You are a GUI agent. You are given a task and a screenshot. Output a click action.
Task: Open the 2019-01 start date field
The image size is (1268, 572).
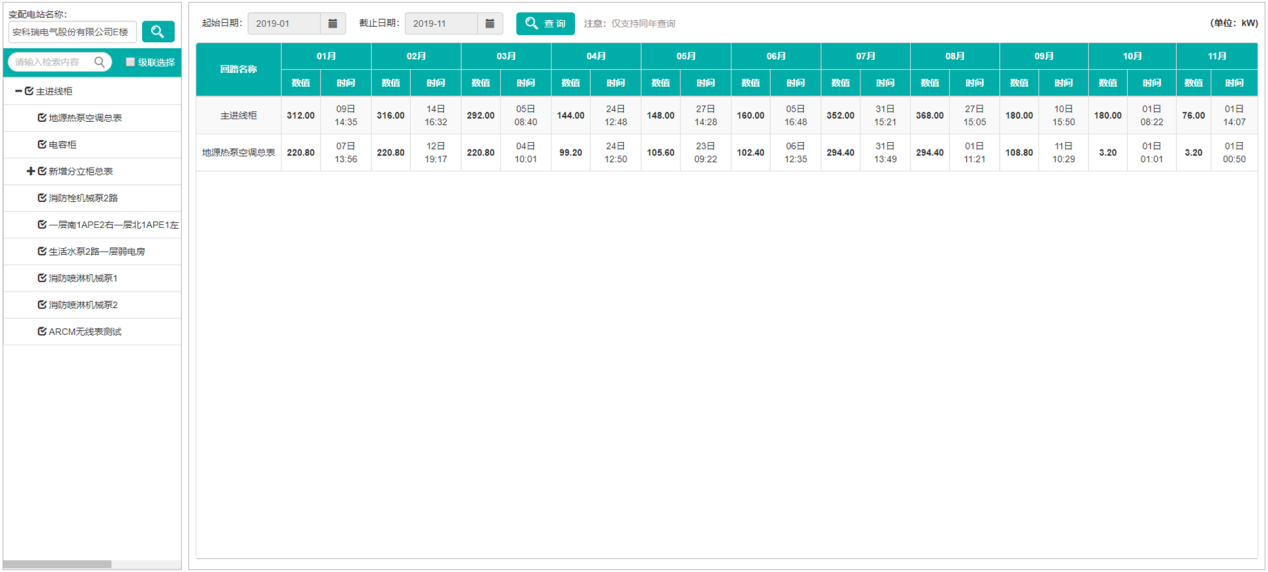click(x=284, y=24)
